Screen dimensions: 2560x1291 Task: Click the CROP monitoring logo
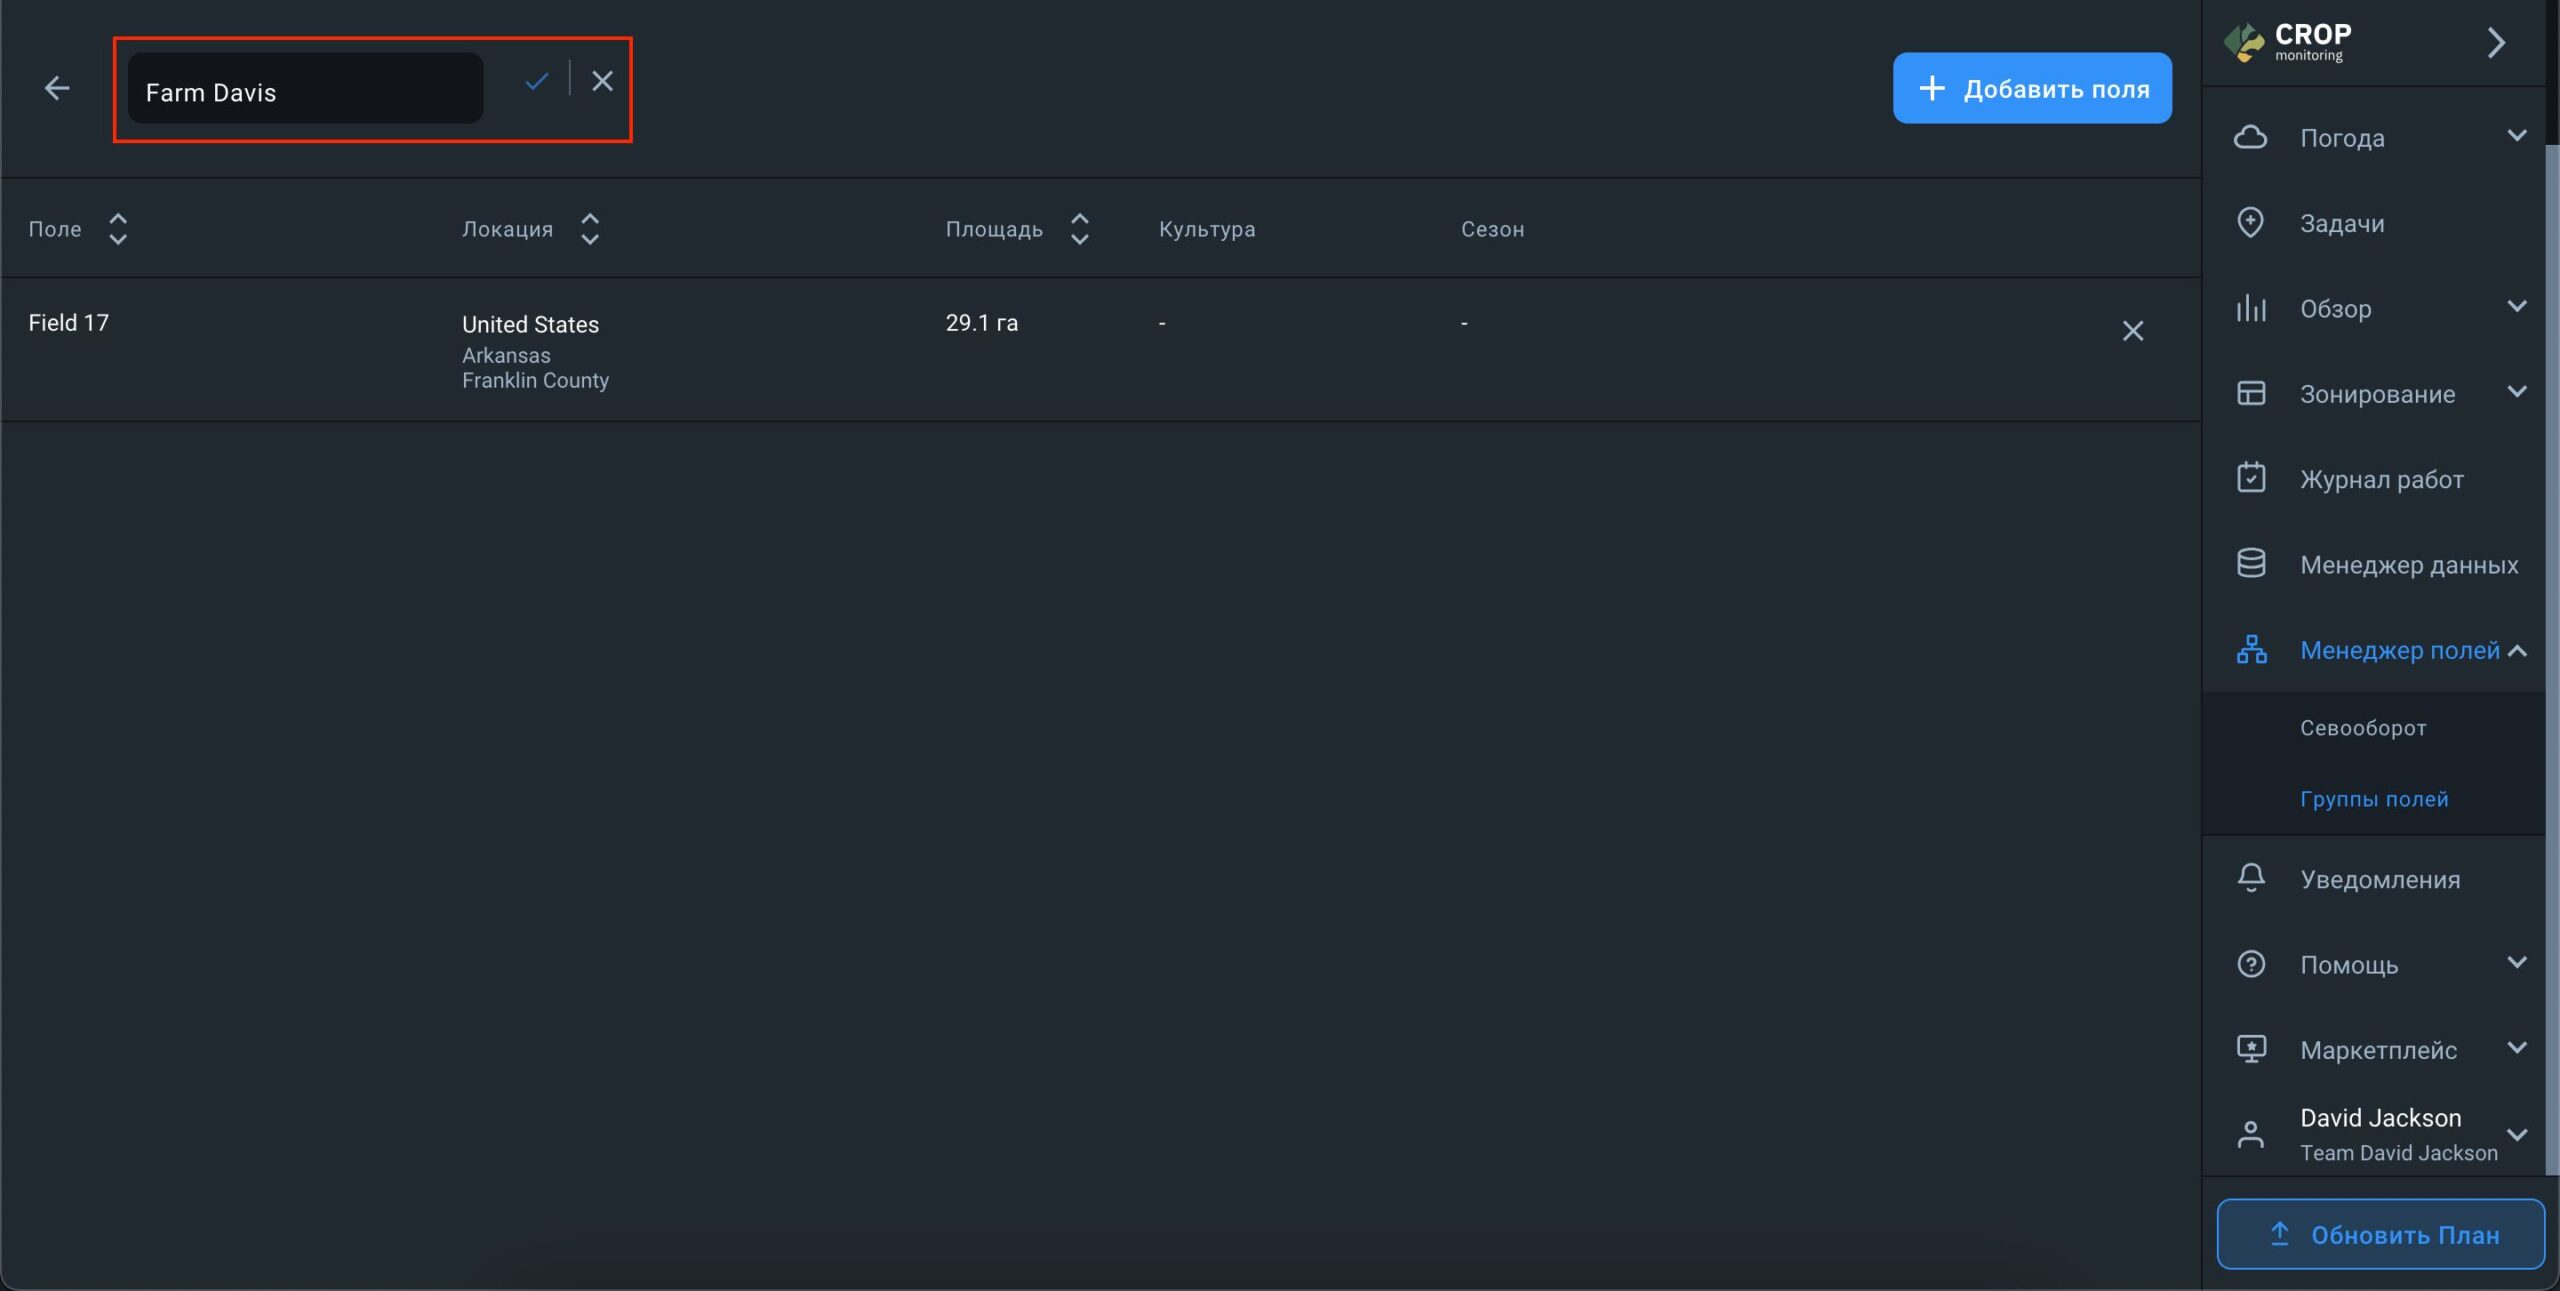click(x=2288, y=42)
